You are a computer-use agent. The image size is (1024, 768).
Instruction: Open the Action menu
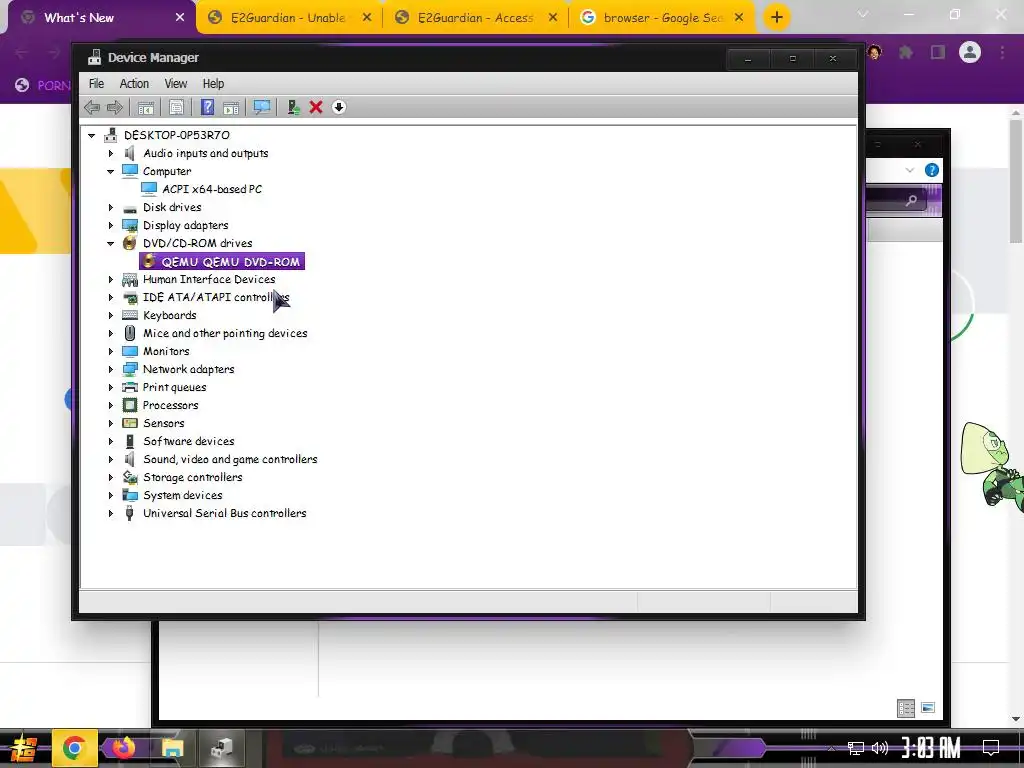(x=134, y=84)
